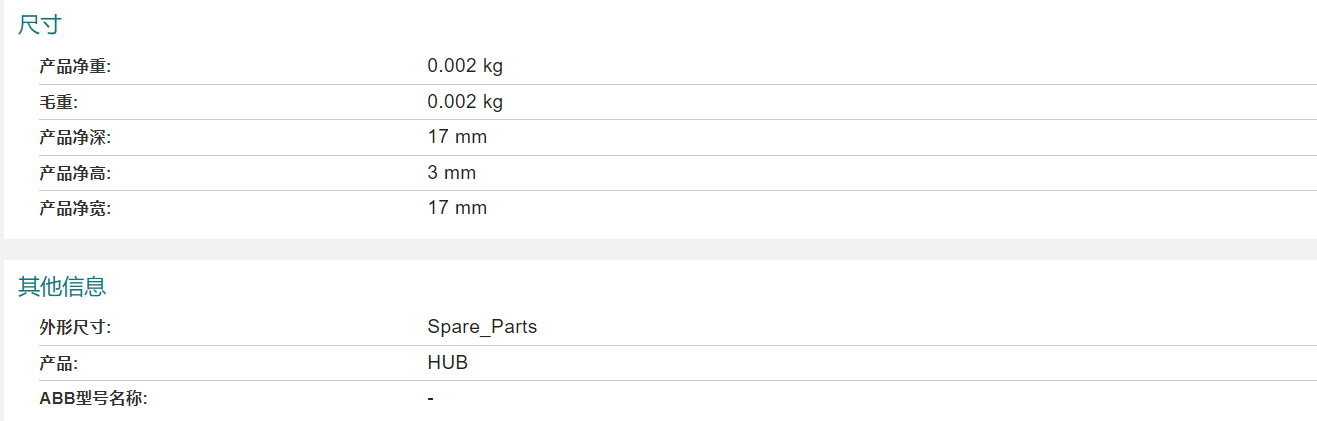Screen dimensions: 1317x421
Task: Select the 17 mm value for 产品净深
Action: click(457, 137)
